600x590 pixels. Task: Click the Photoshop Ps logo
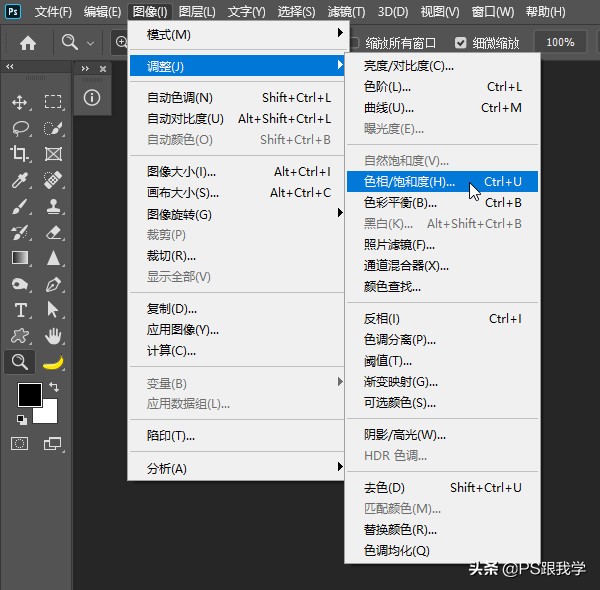(x=13, y=11)
